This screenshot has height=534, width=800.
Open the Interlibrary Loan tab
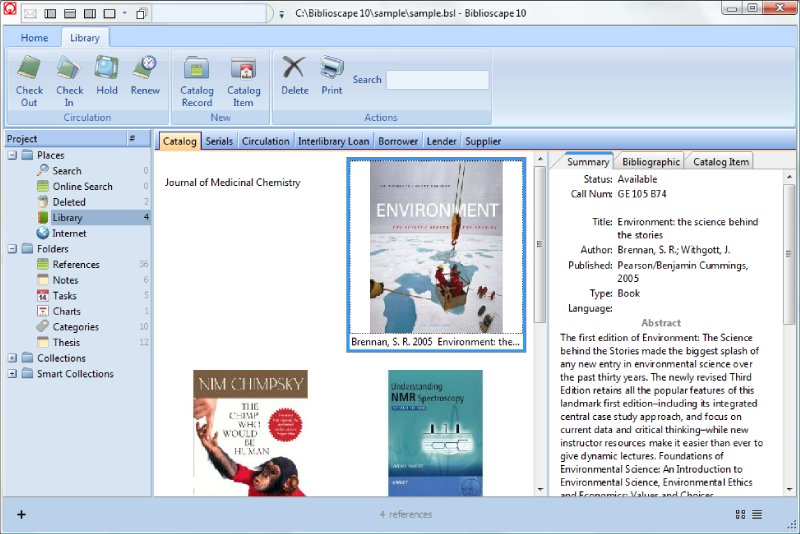[333, 141]
